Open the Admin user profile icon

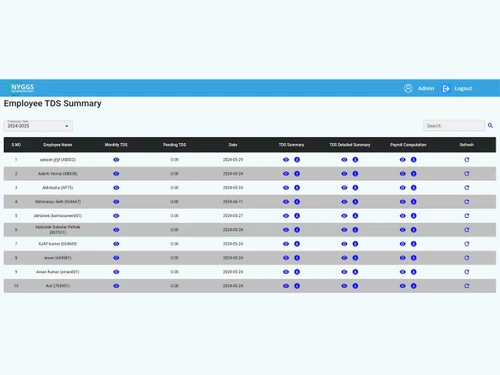click(408, 88)
